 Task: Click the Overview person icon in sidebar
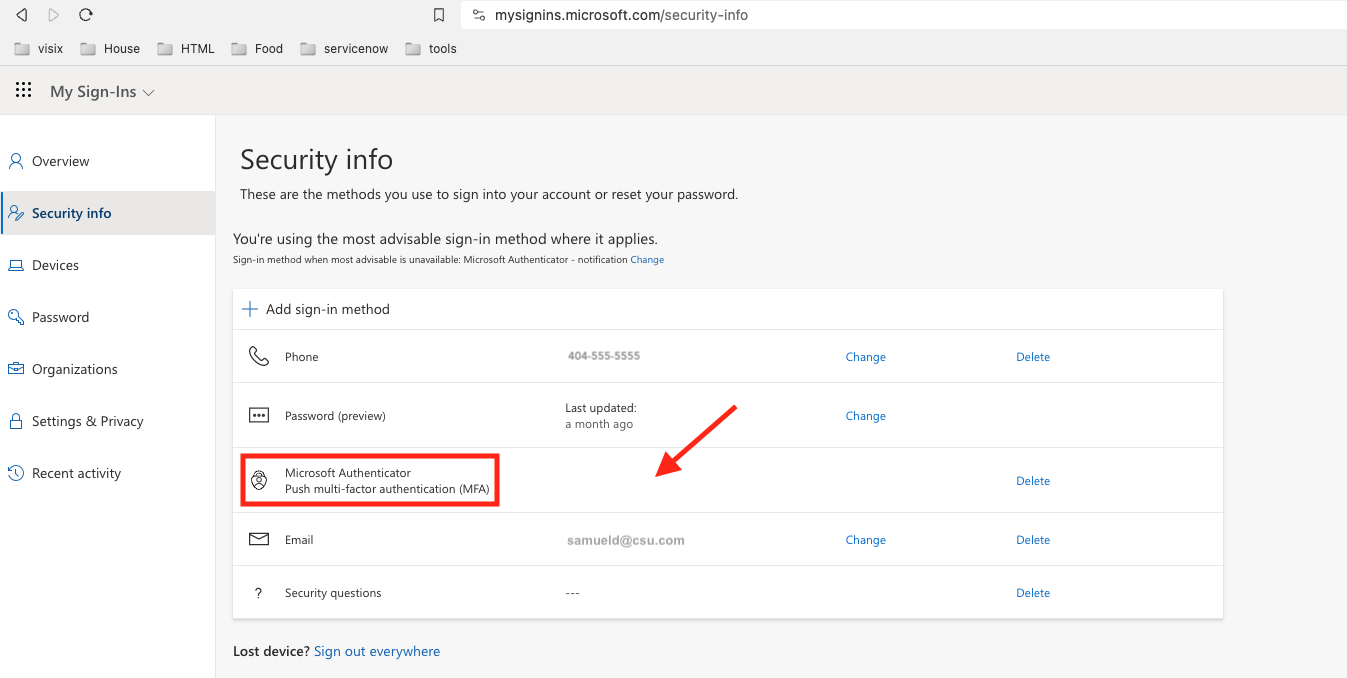pyautogui.click(x=16, y=161)
